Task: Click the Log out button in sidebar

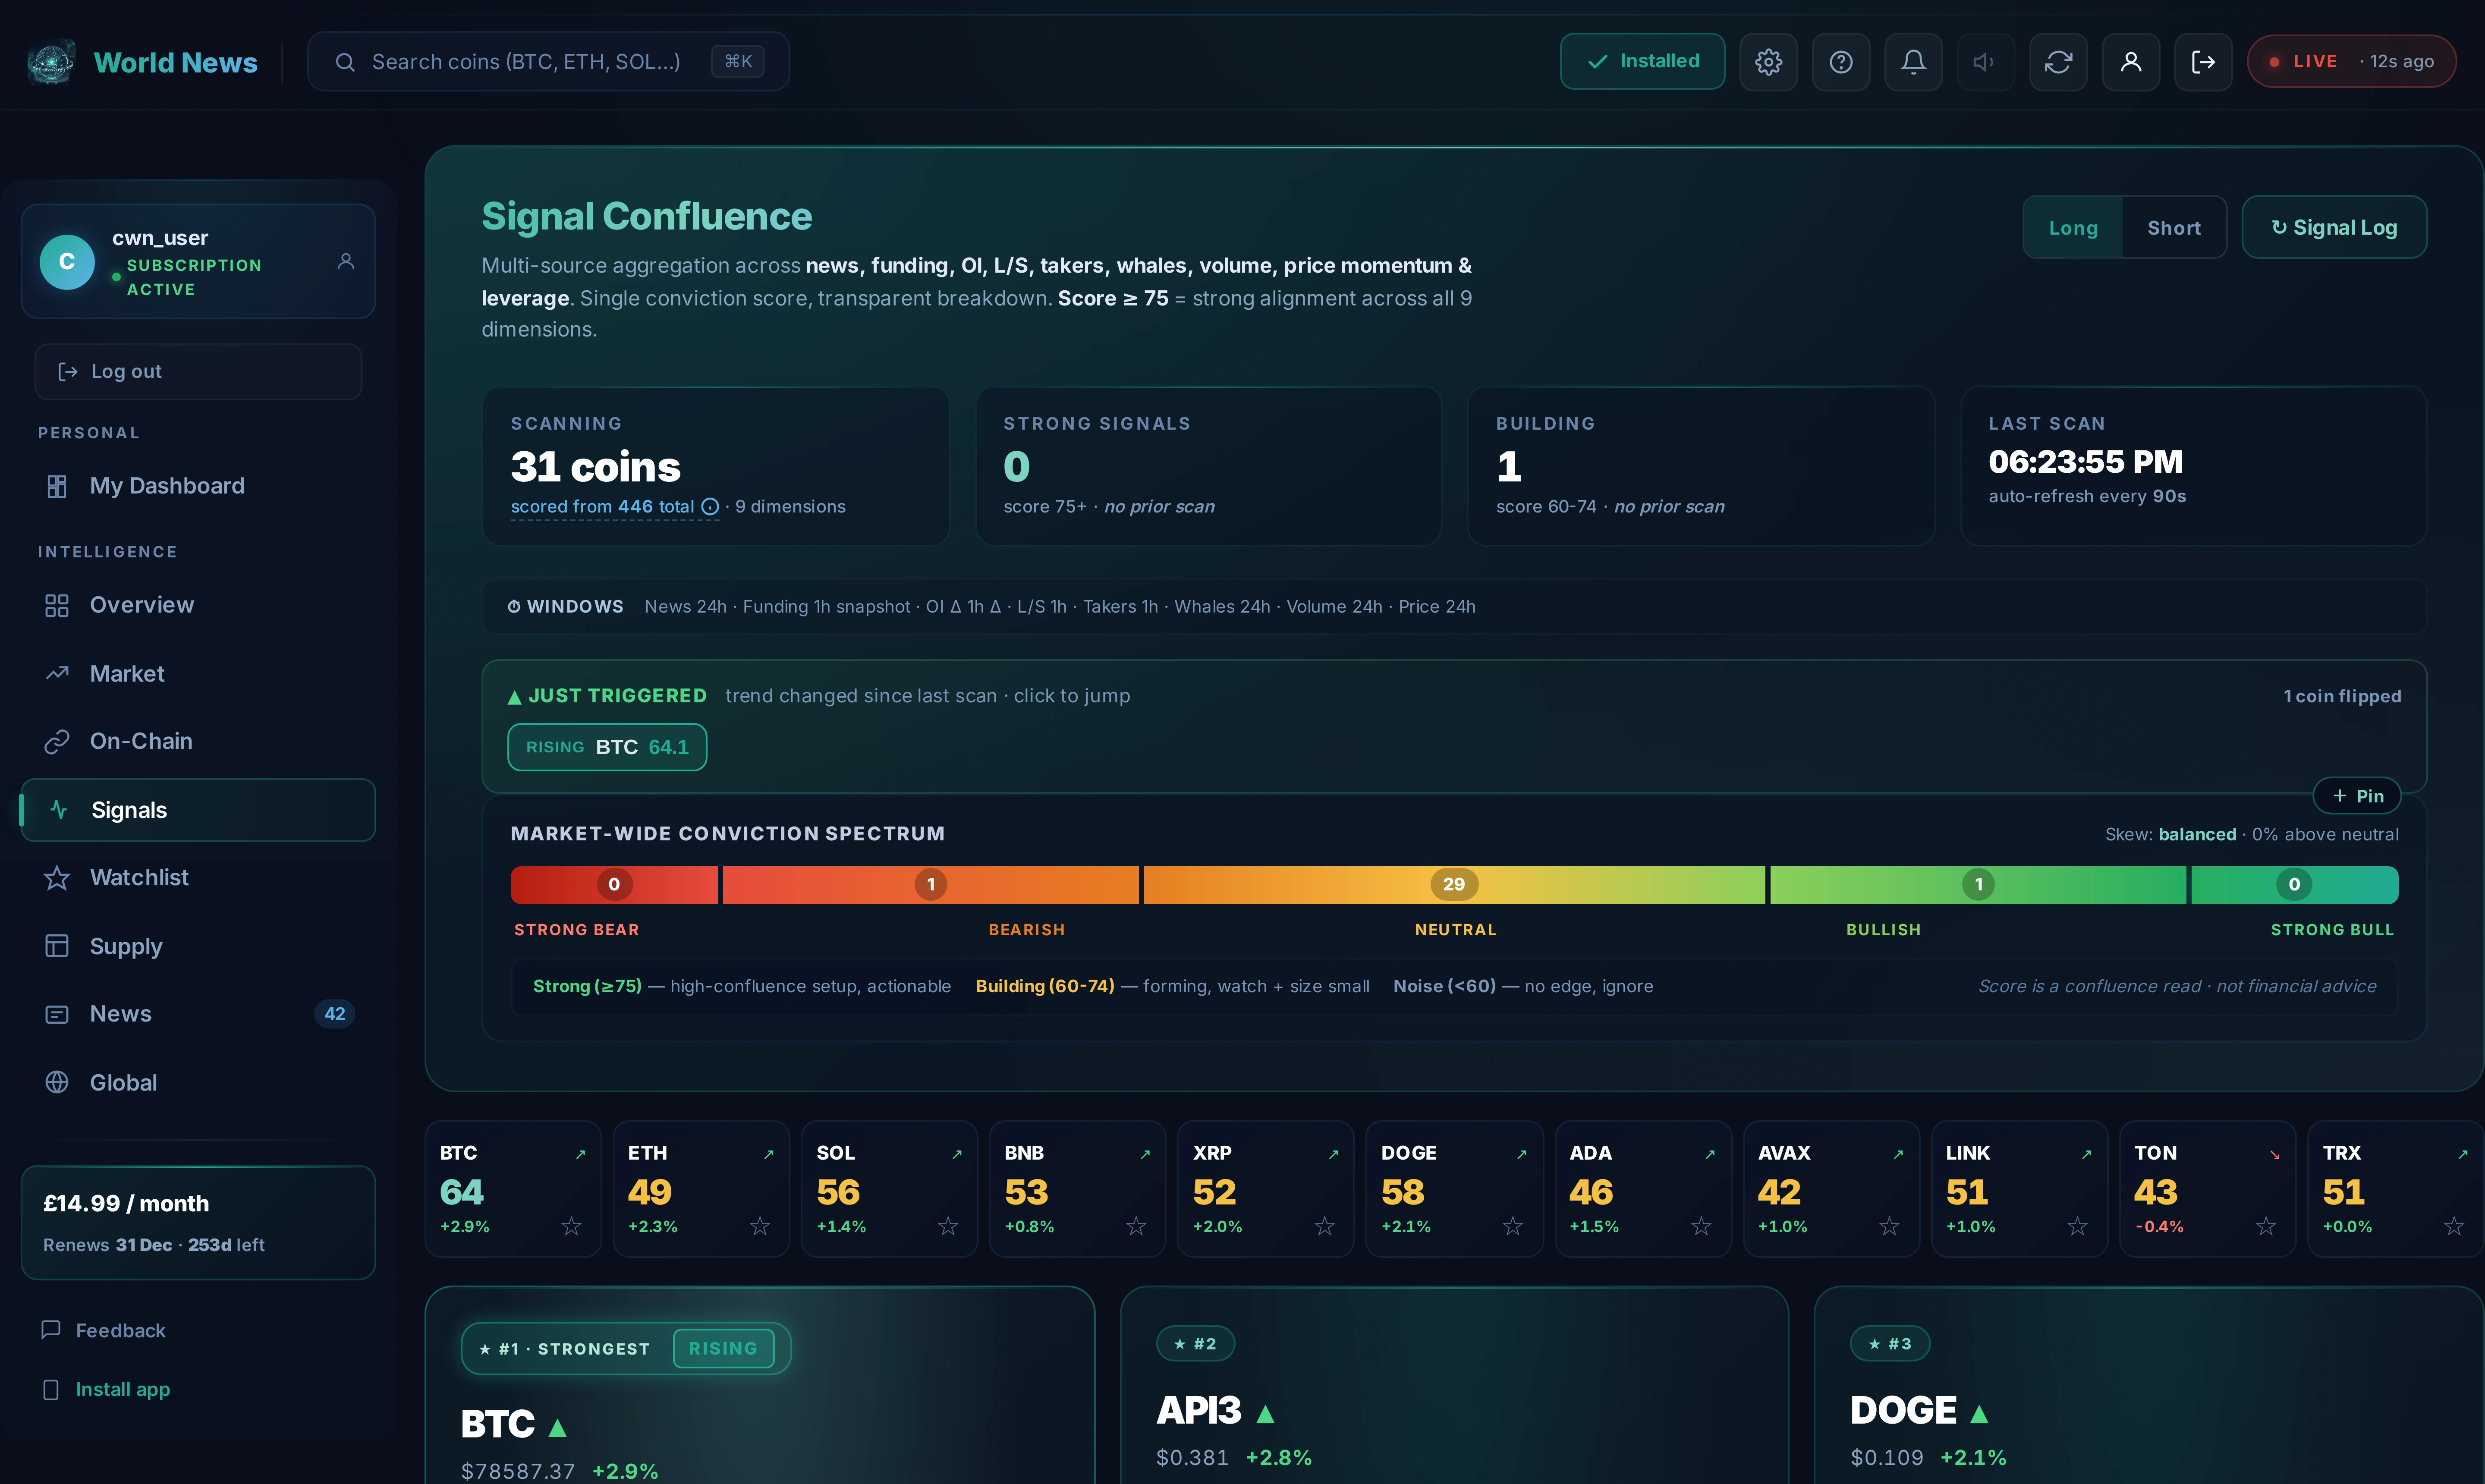Action: (x=198, y=372)
